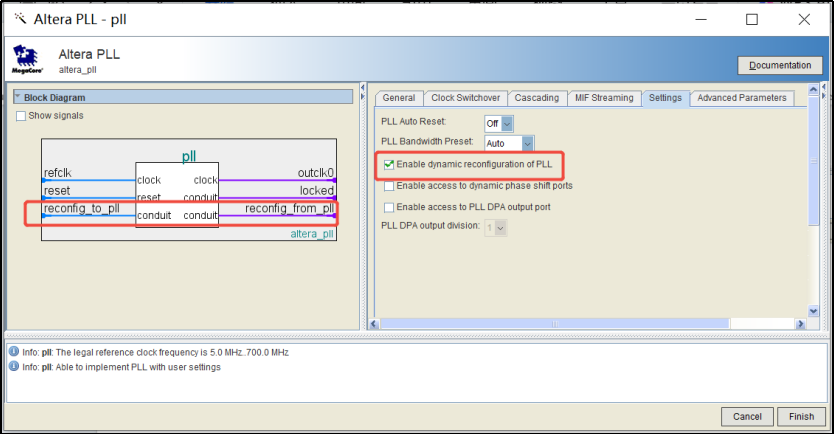
Task: Open the Documentation button
Action: (x=780, y=65)
